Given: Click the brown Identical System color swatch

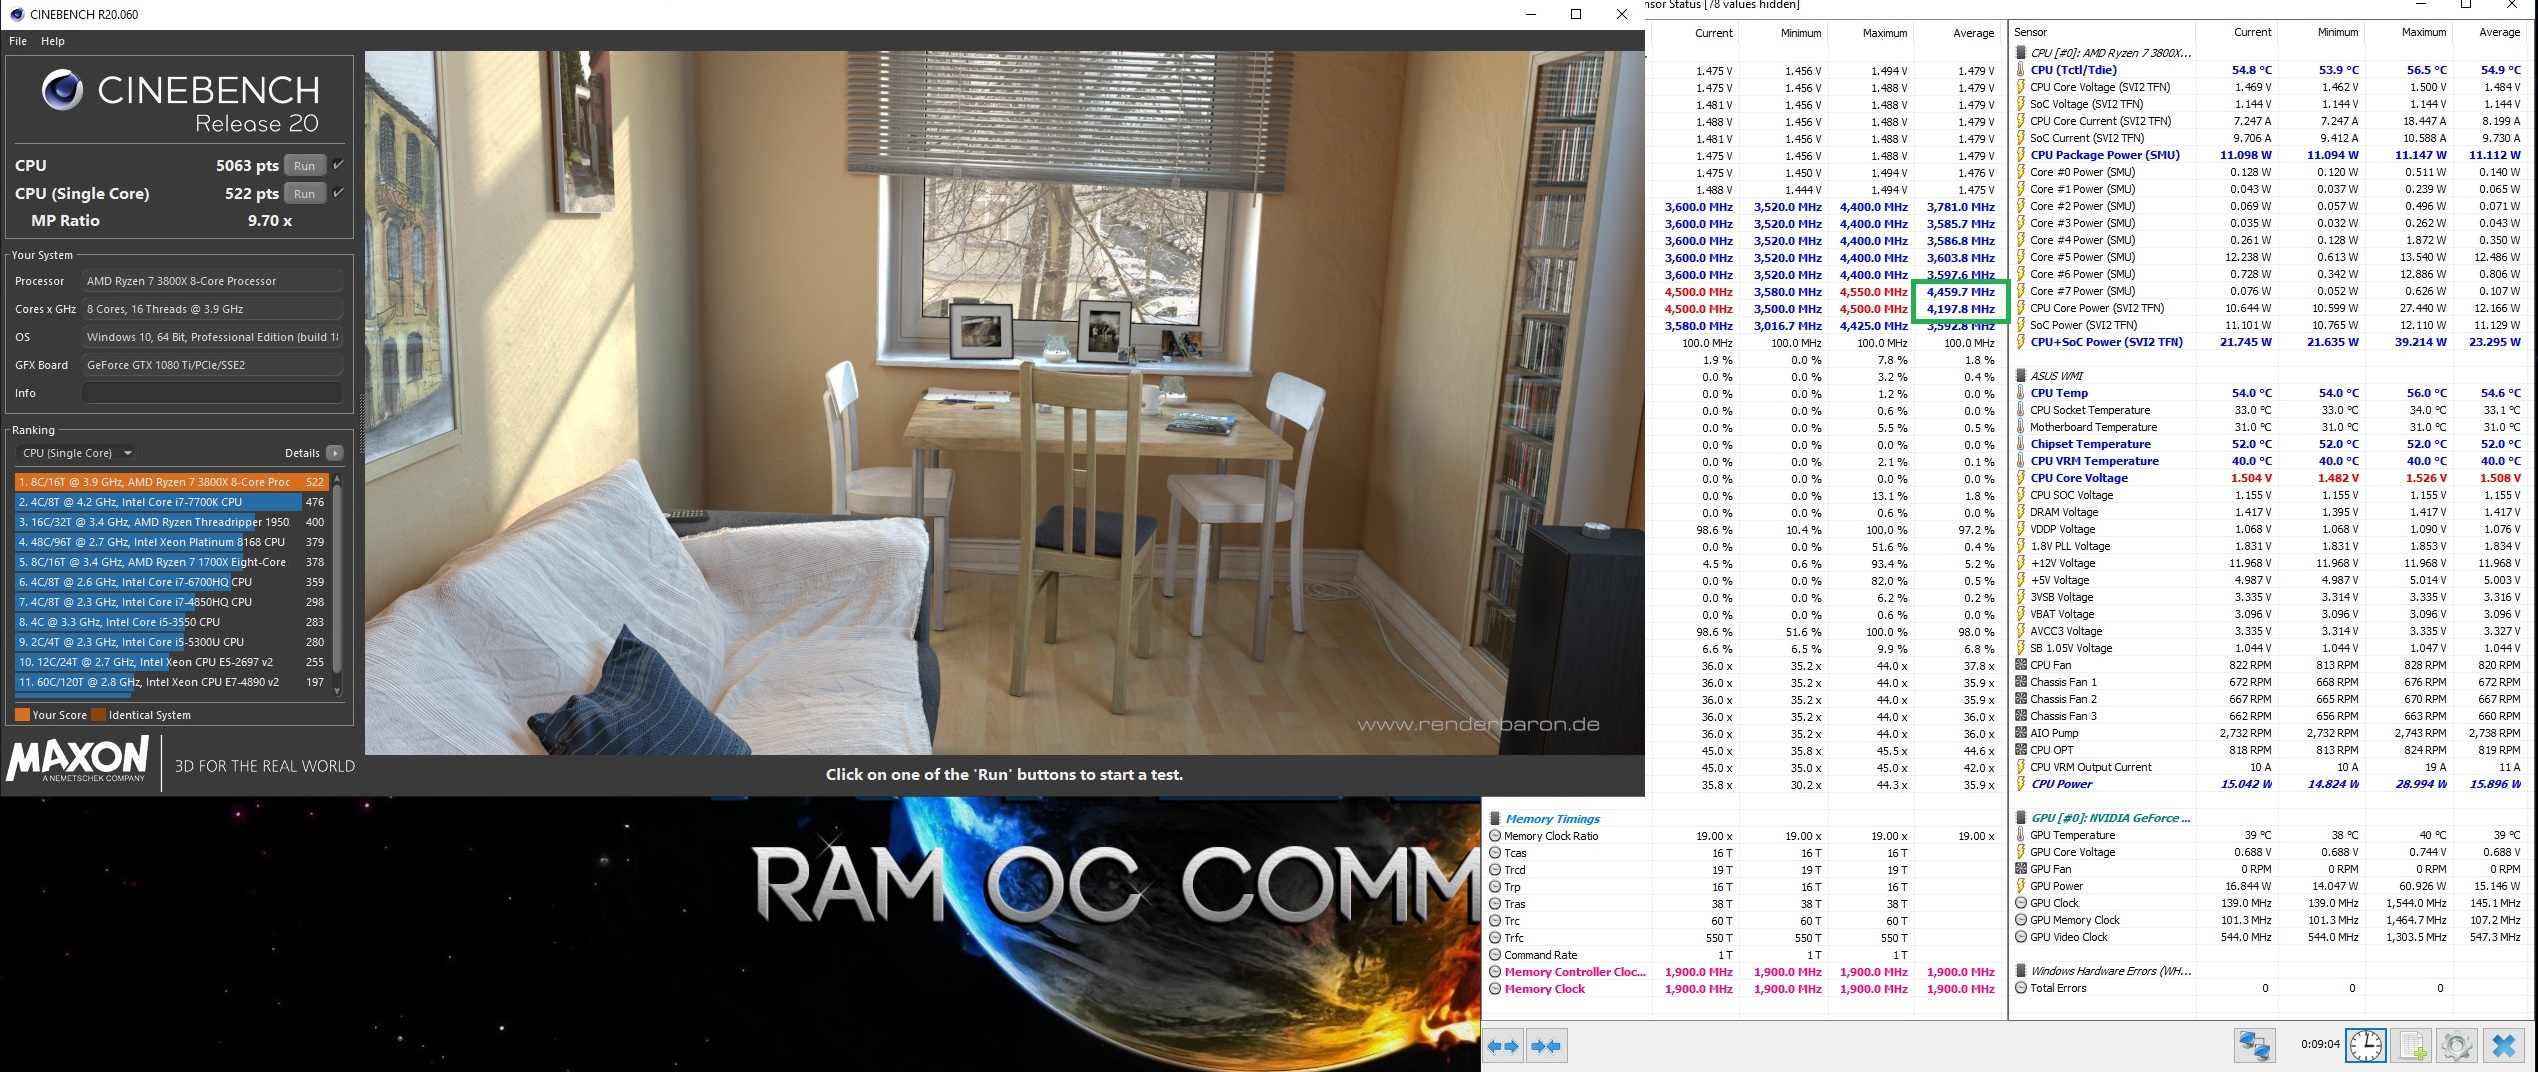Looking at the screenshot, I should point(98,715).
